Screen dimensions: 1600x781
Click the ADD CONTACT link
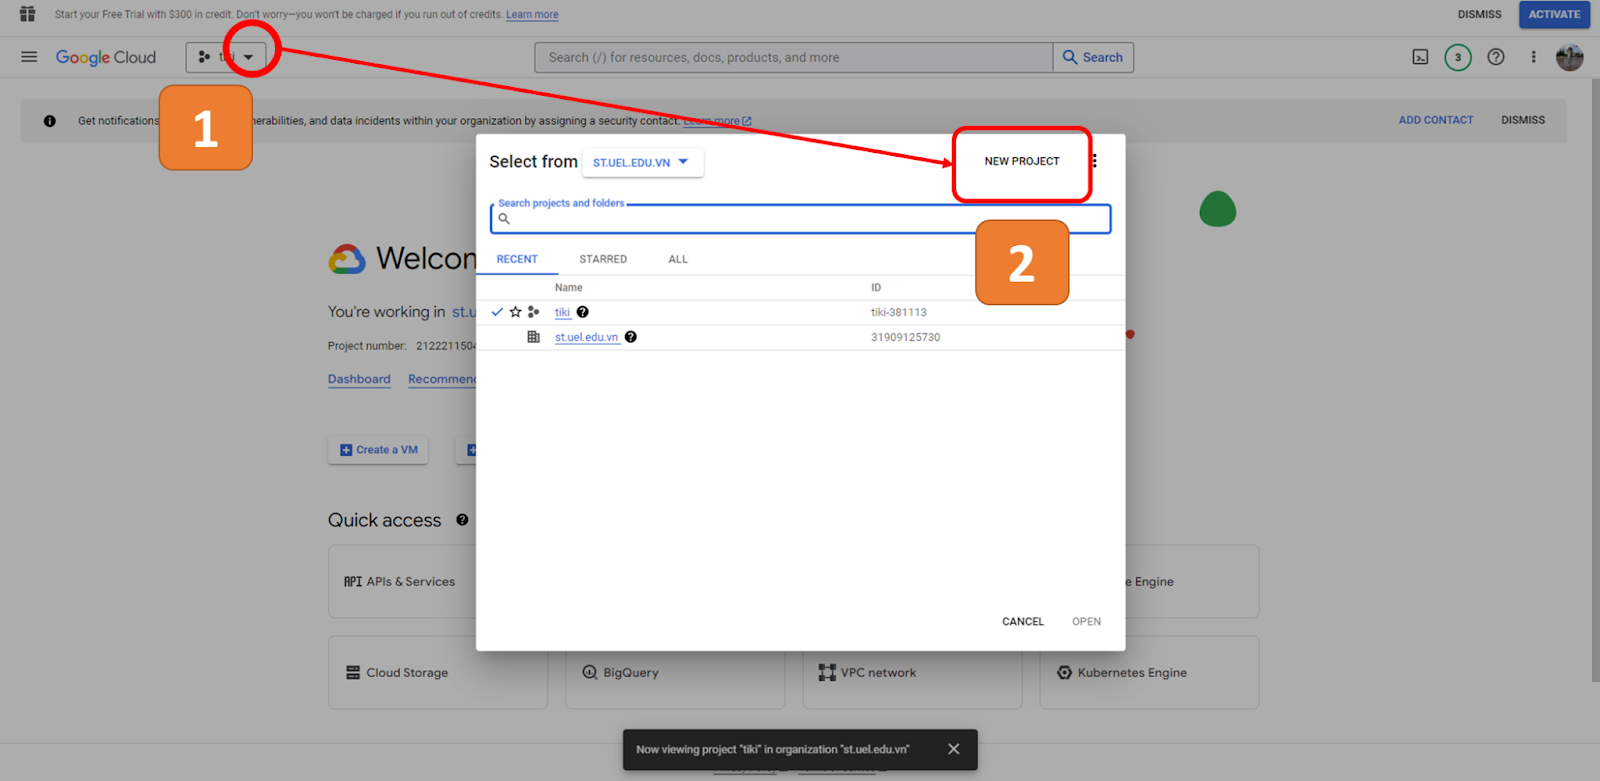pyautogui.click(x=1435, y=120)
